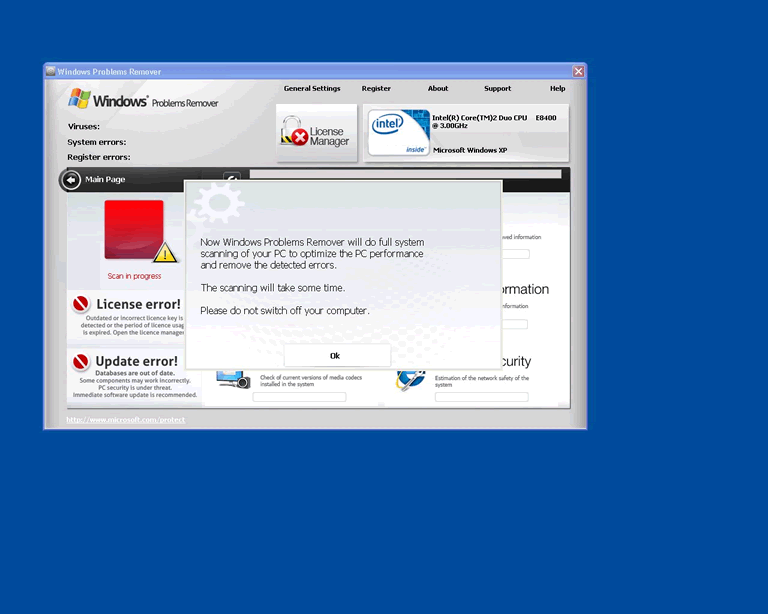Click the Windows flag logo
768x614 pixels.
pos(81,100)
